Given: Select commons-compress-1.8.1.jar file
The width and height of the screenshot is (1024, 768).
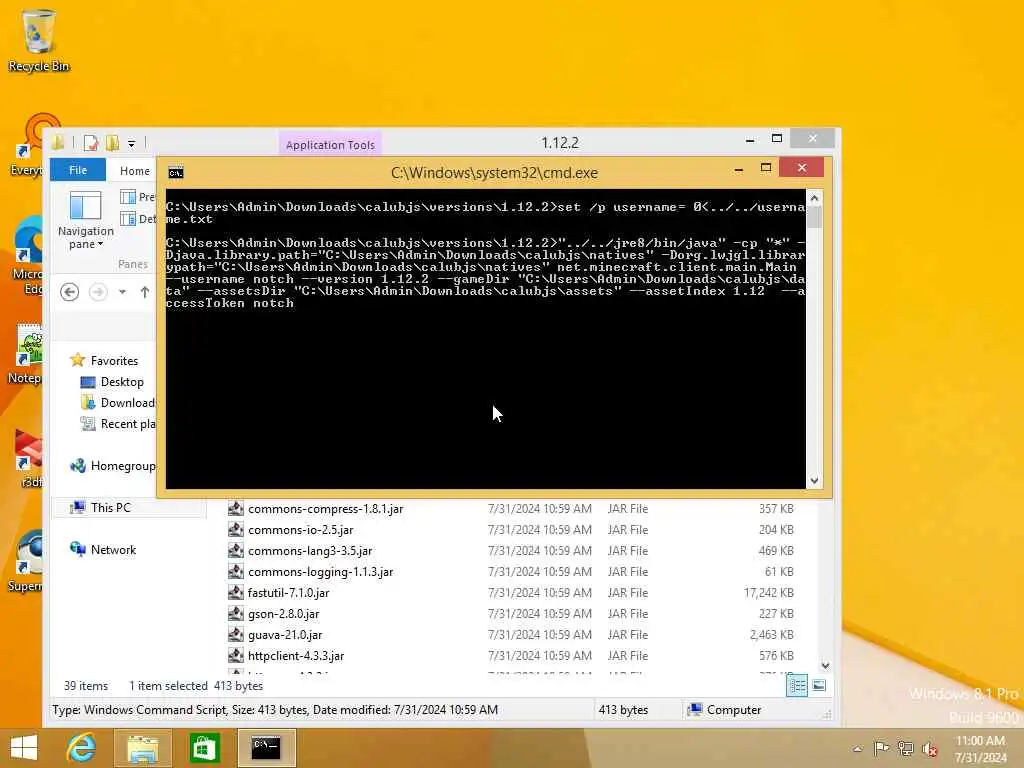Looking at the screenshot, I should point(325,509).
